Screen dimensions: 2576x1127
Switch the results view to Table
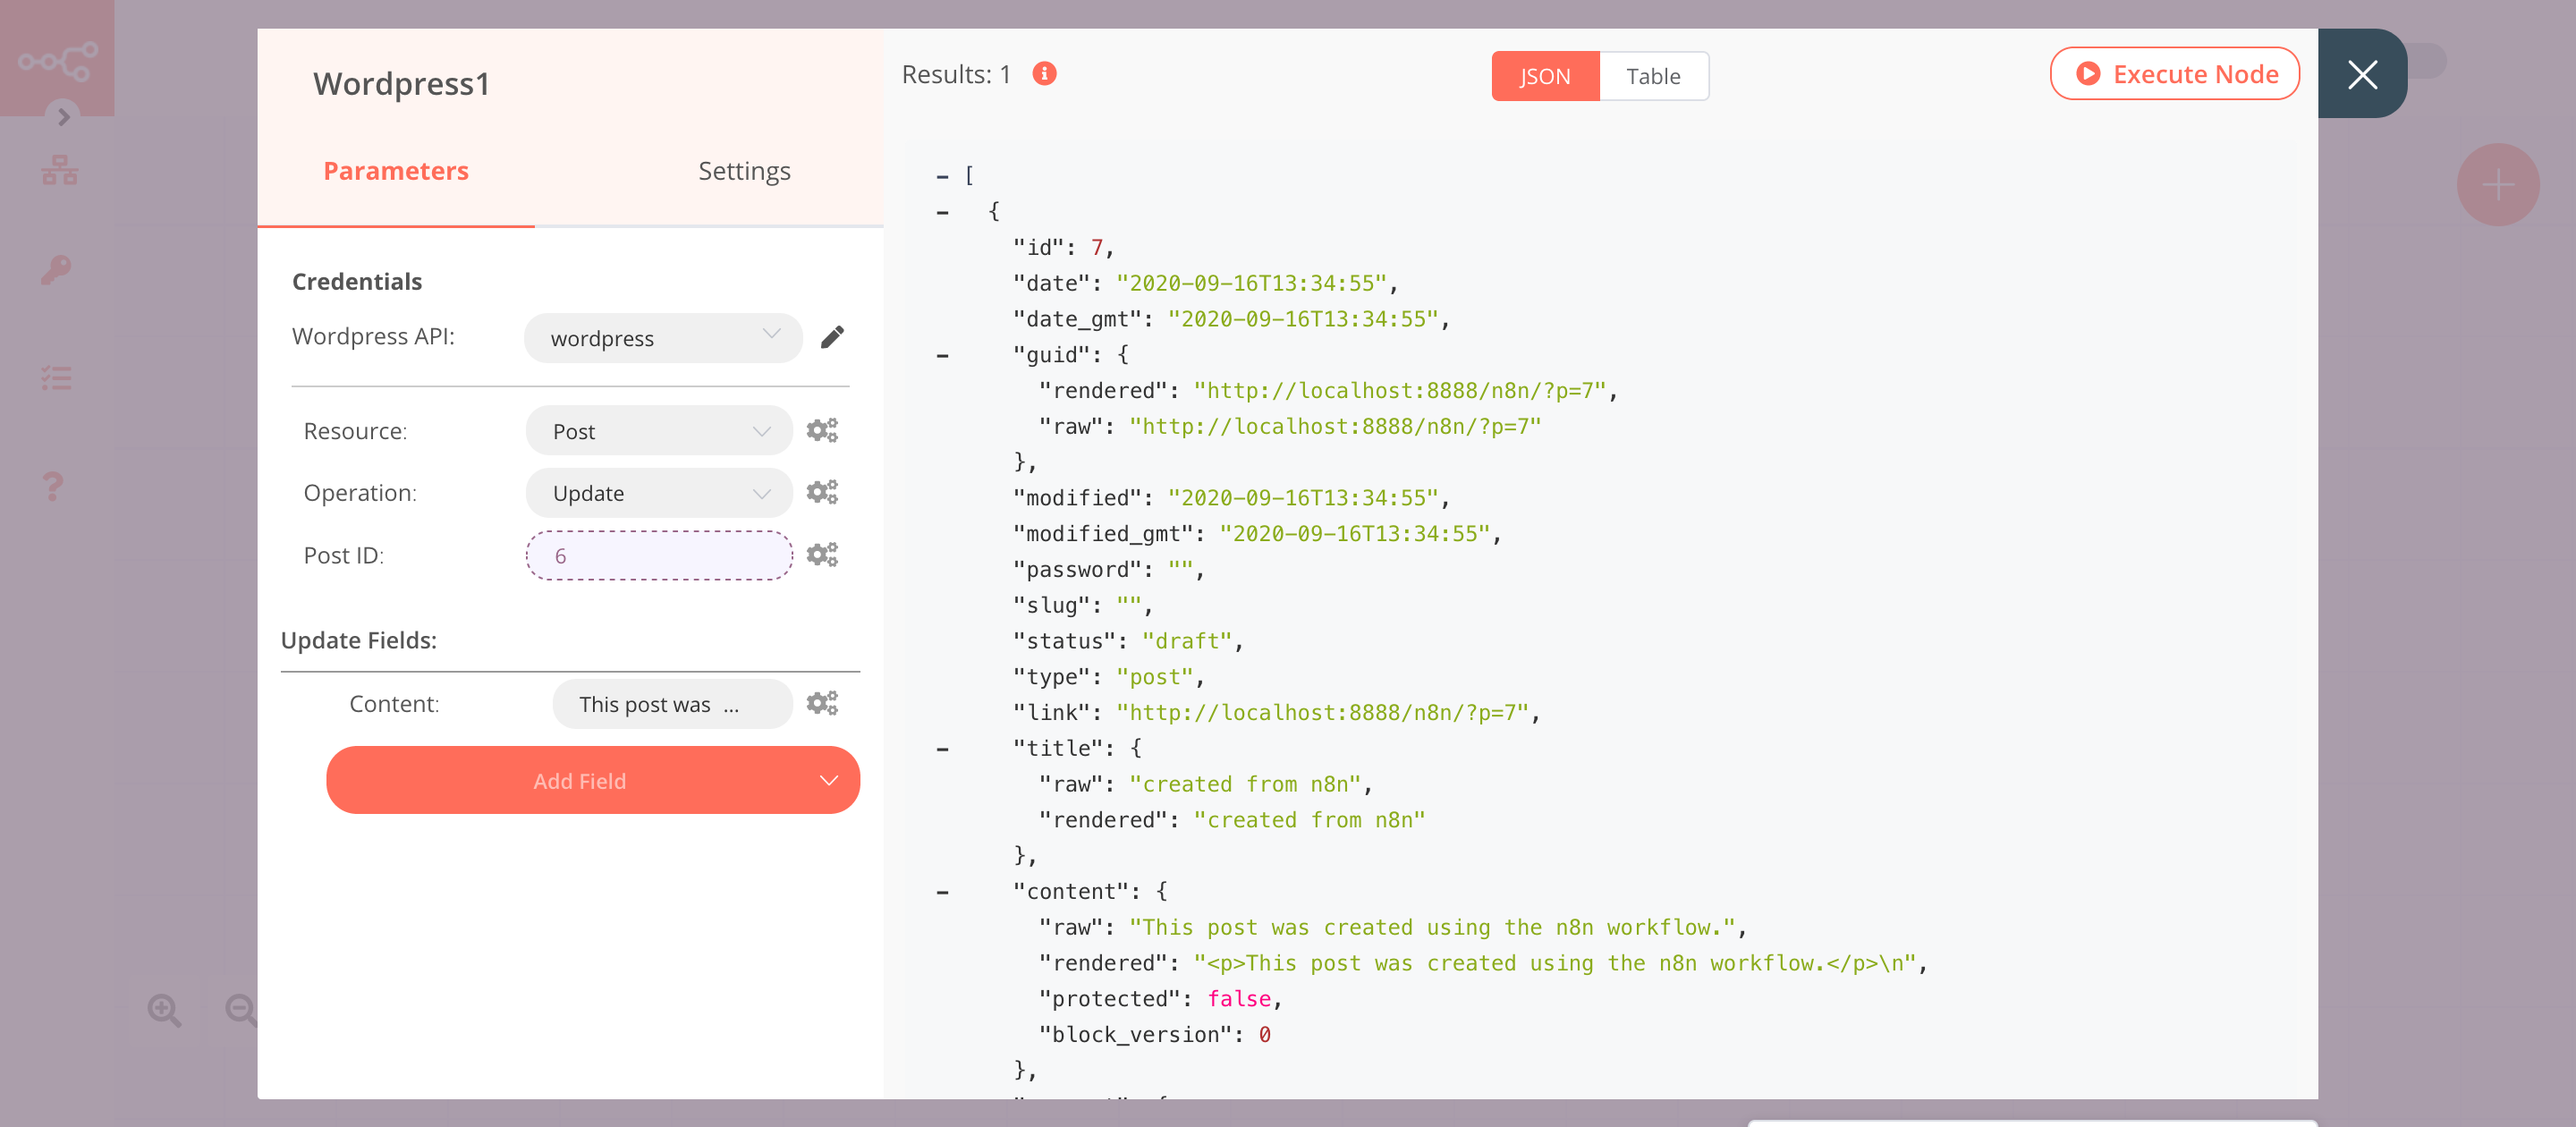[x=1654, y=75]
